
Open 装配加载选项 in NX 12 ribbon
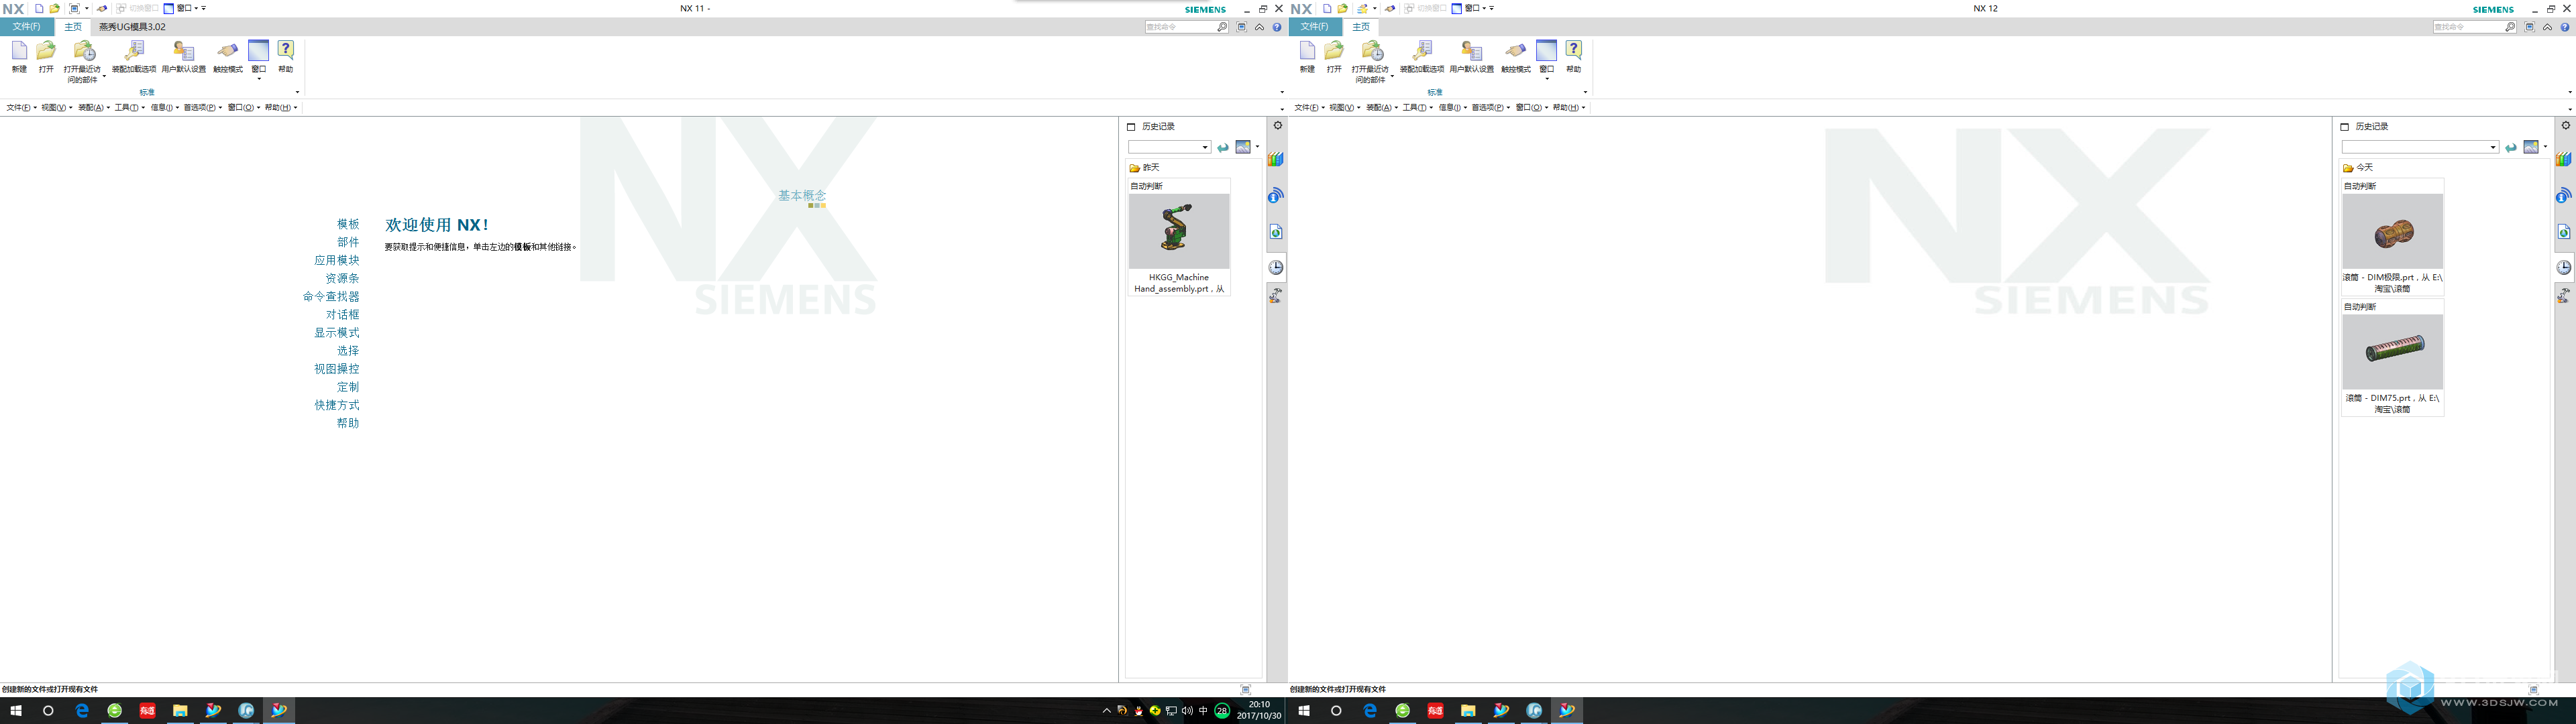click(1421, 57)
